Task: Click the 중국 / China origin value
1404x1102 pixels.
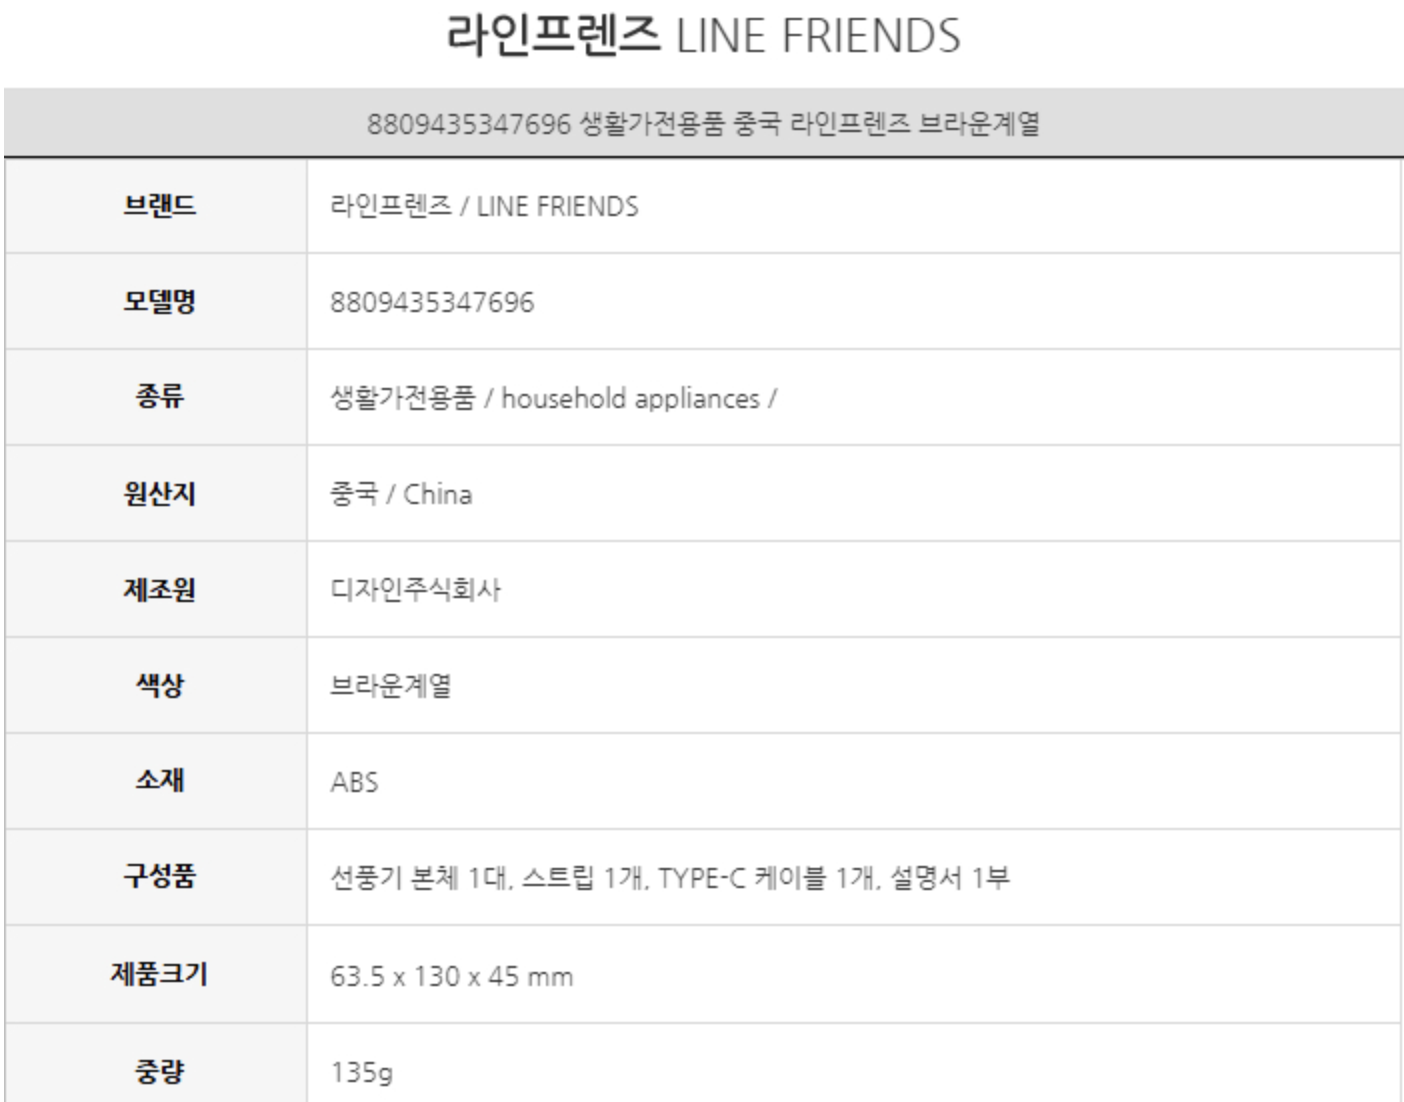Action: [401, 494]
